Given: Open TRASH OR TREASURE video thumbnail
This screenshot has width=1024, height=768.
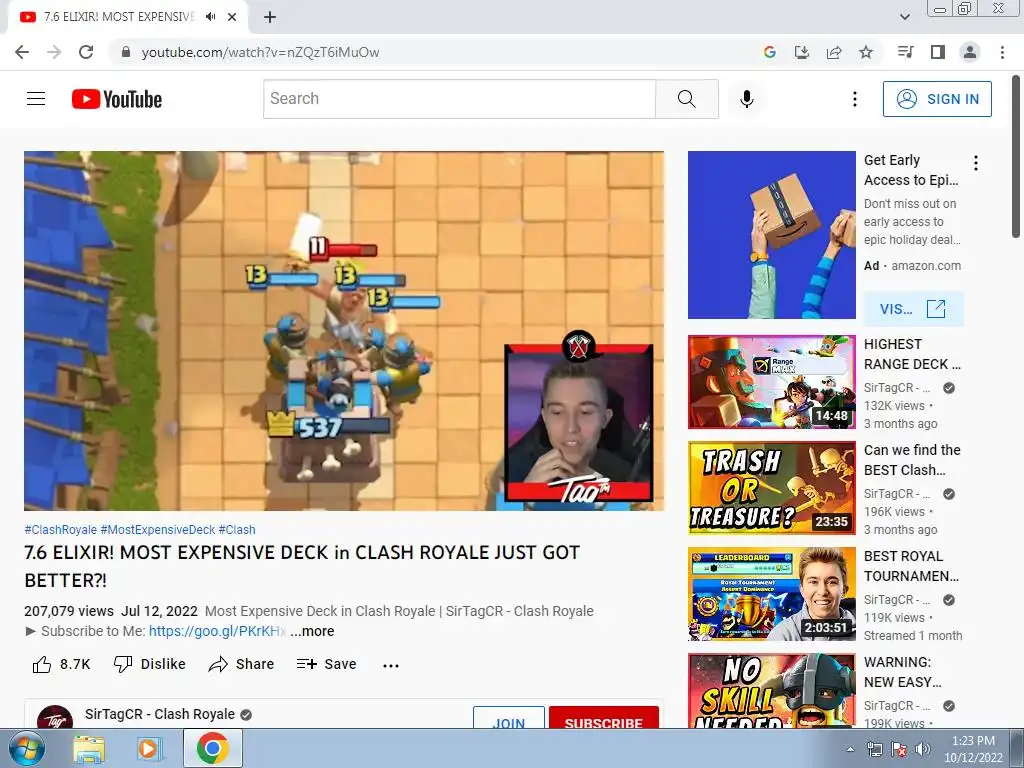Looking at the screenshot, I should click(x=772, y=488).
